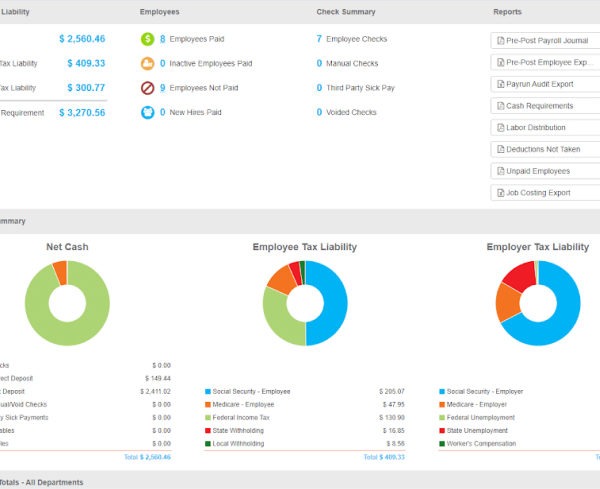Open the Labor Distribution report

click(545, 128)
